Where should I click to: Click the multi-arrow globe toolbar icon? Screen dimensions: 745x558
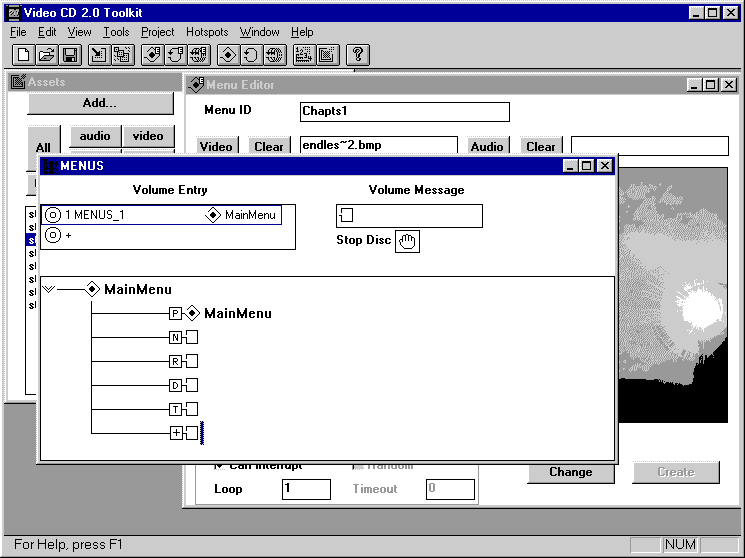click(x=275, y=55)
